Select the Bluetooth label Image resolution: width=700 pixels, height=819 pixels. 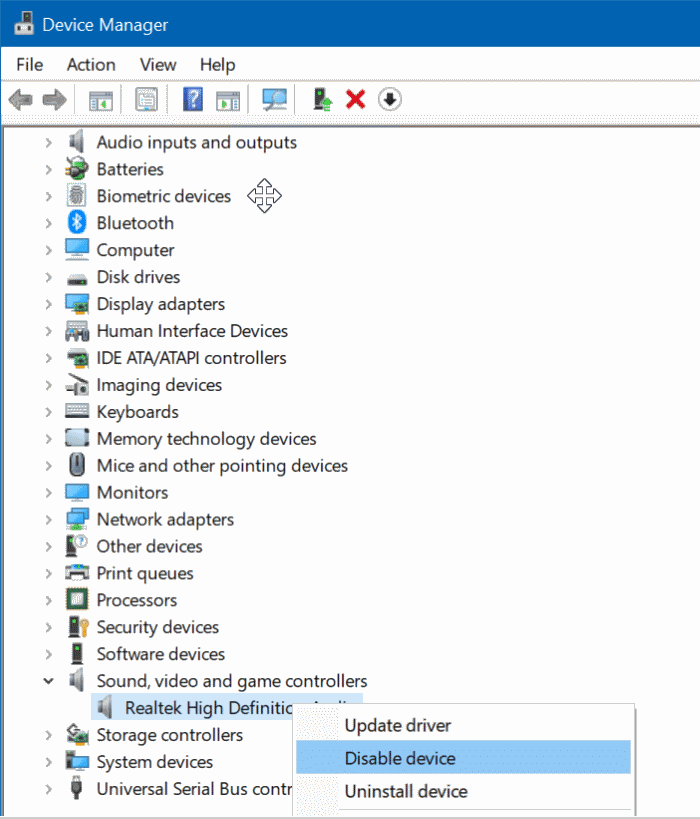point(135,223)
